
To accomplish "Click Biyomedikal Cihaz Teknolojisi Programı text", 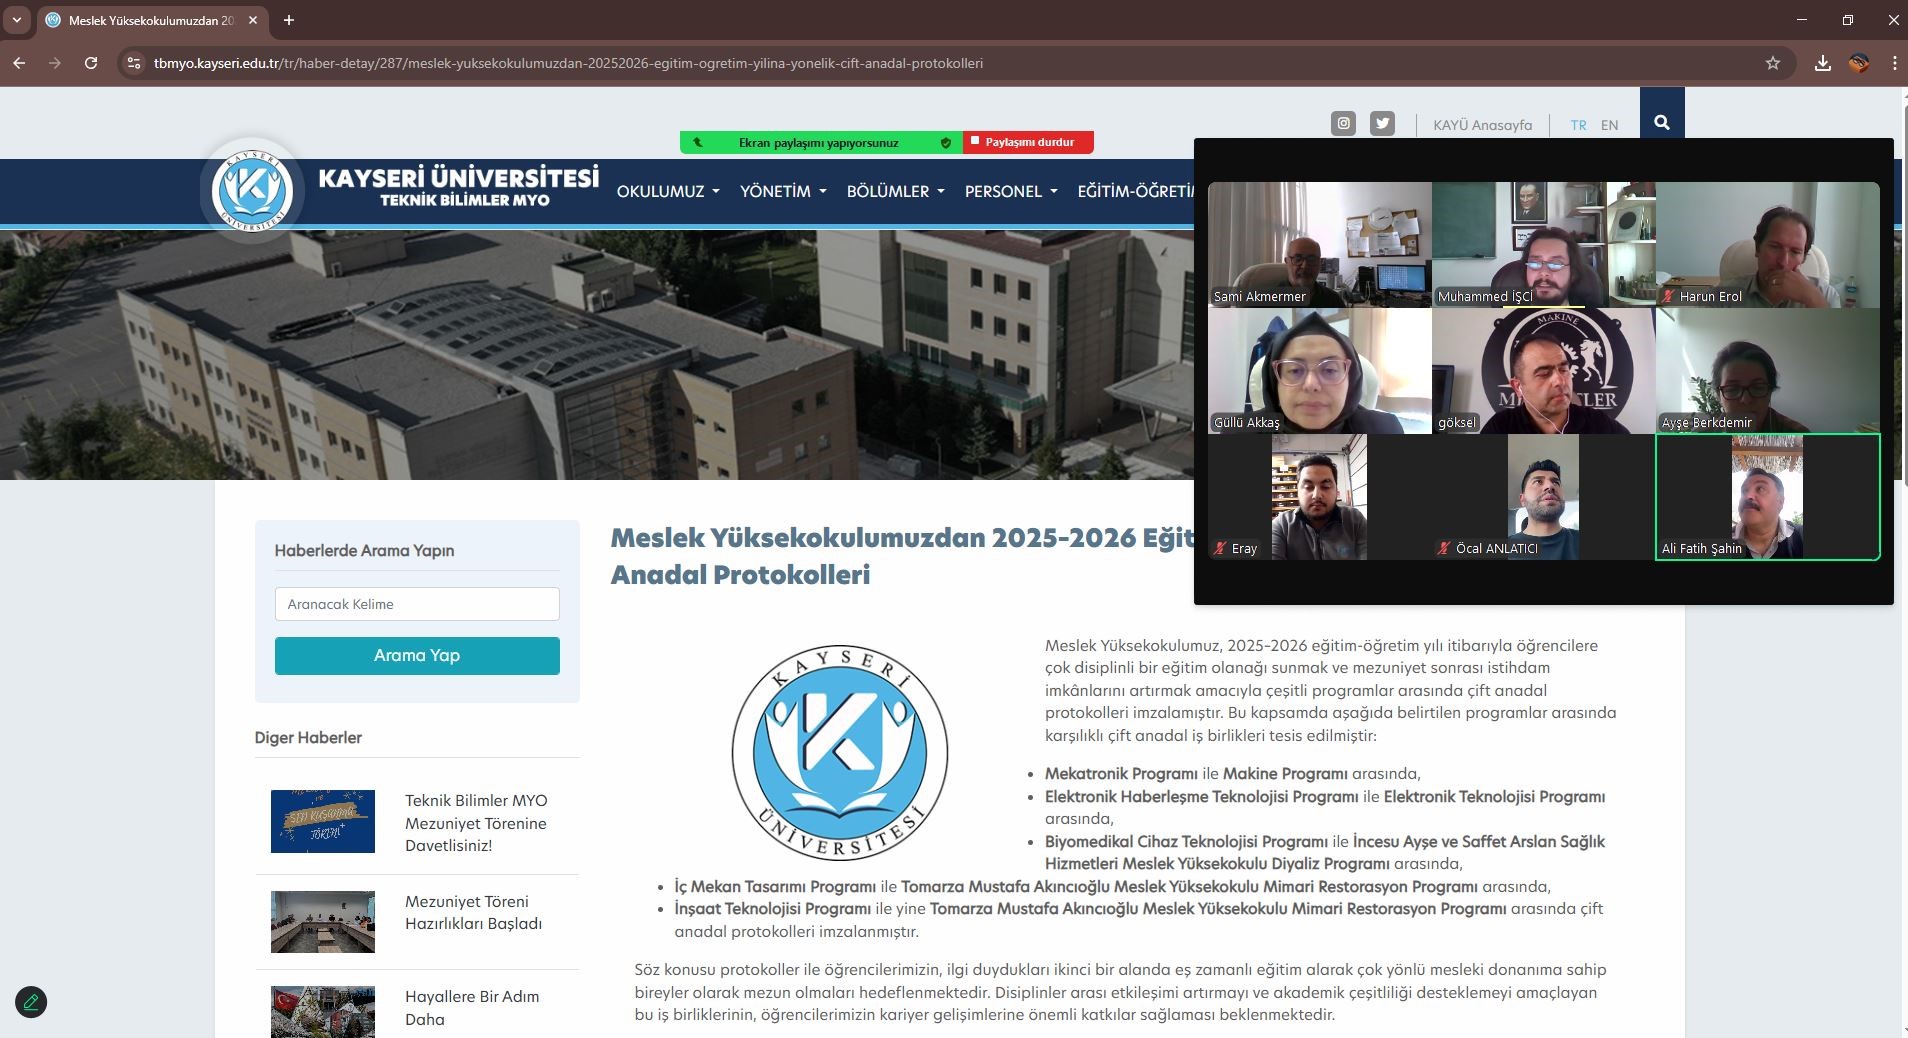I will [1186, 841].
